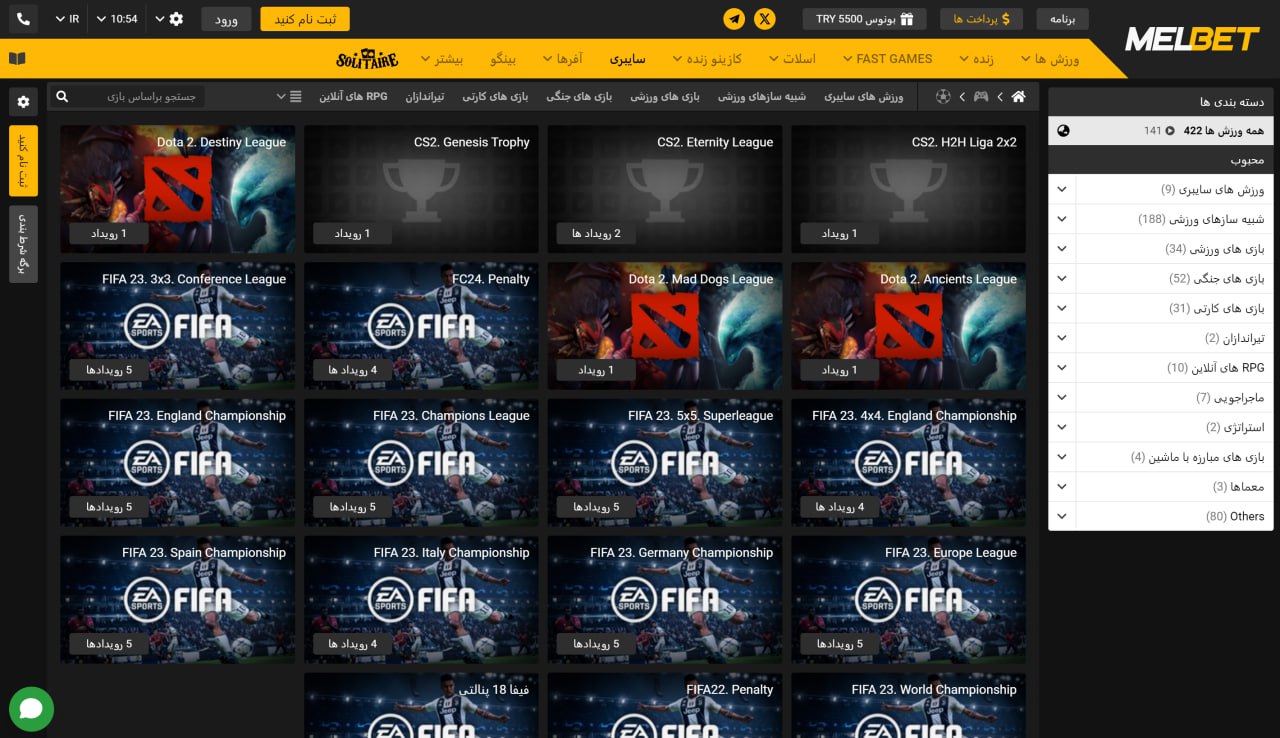Click the gamepad breadcrumb icon

(981, 97)
